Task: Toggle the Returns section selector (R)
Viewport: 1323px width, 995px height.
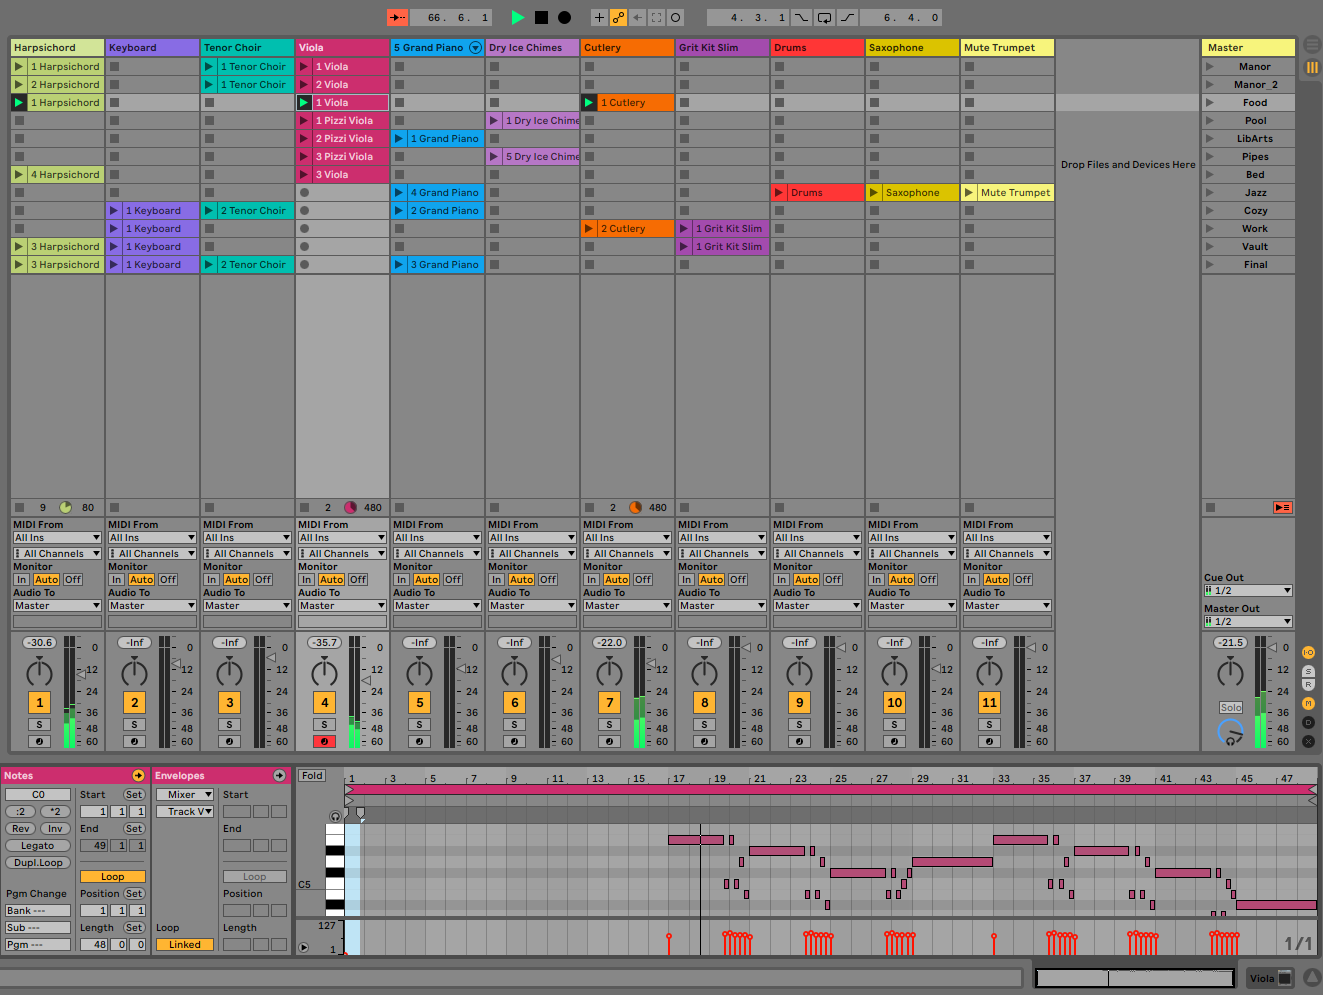Action: point(1308,686)
